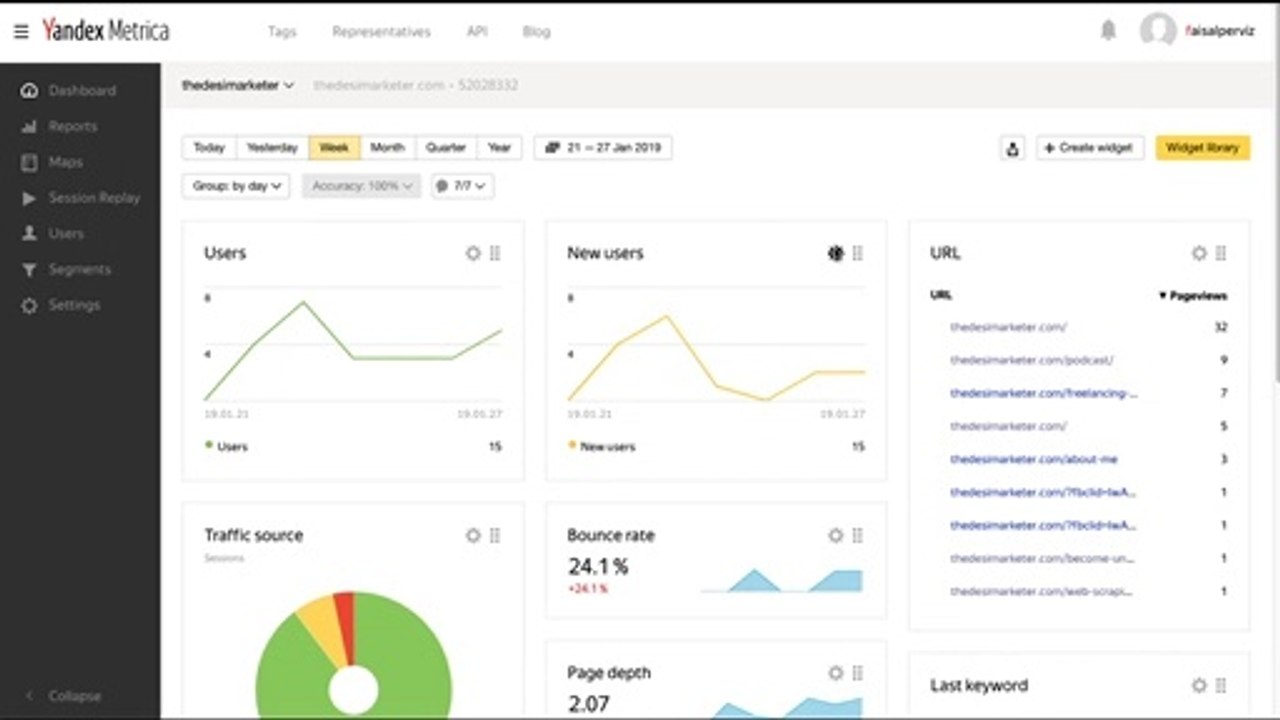Image resolution: width=1280 pixels, height=720 pixels.
Task: Open API in top navigation
Action: [x=477, y=31]
